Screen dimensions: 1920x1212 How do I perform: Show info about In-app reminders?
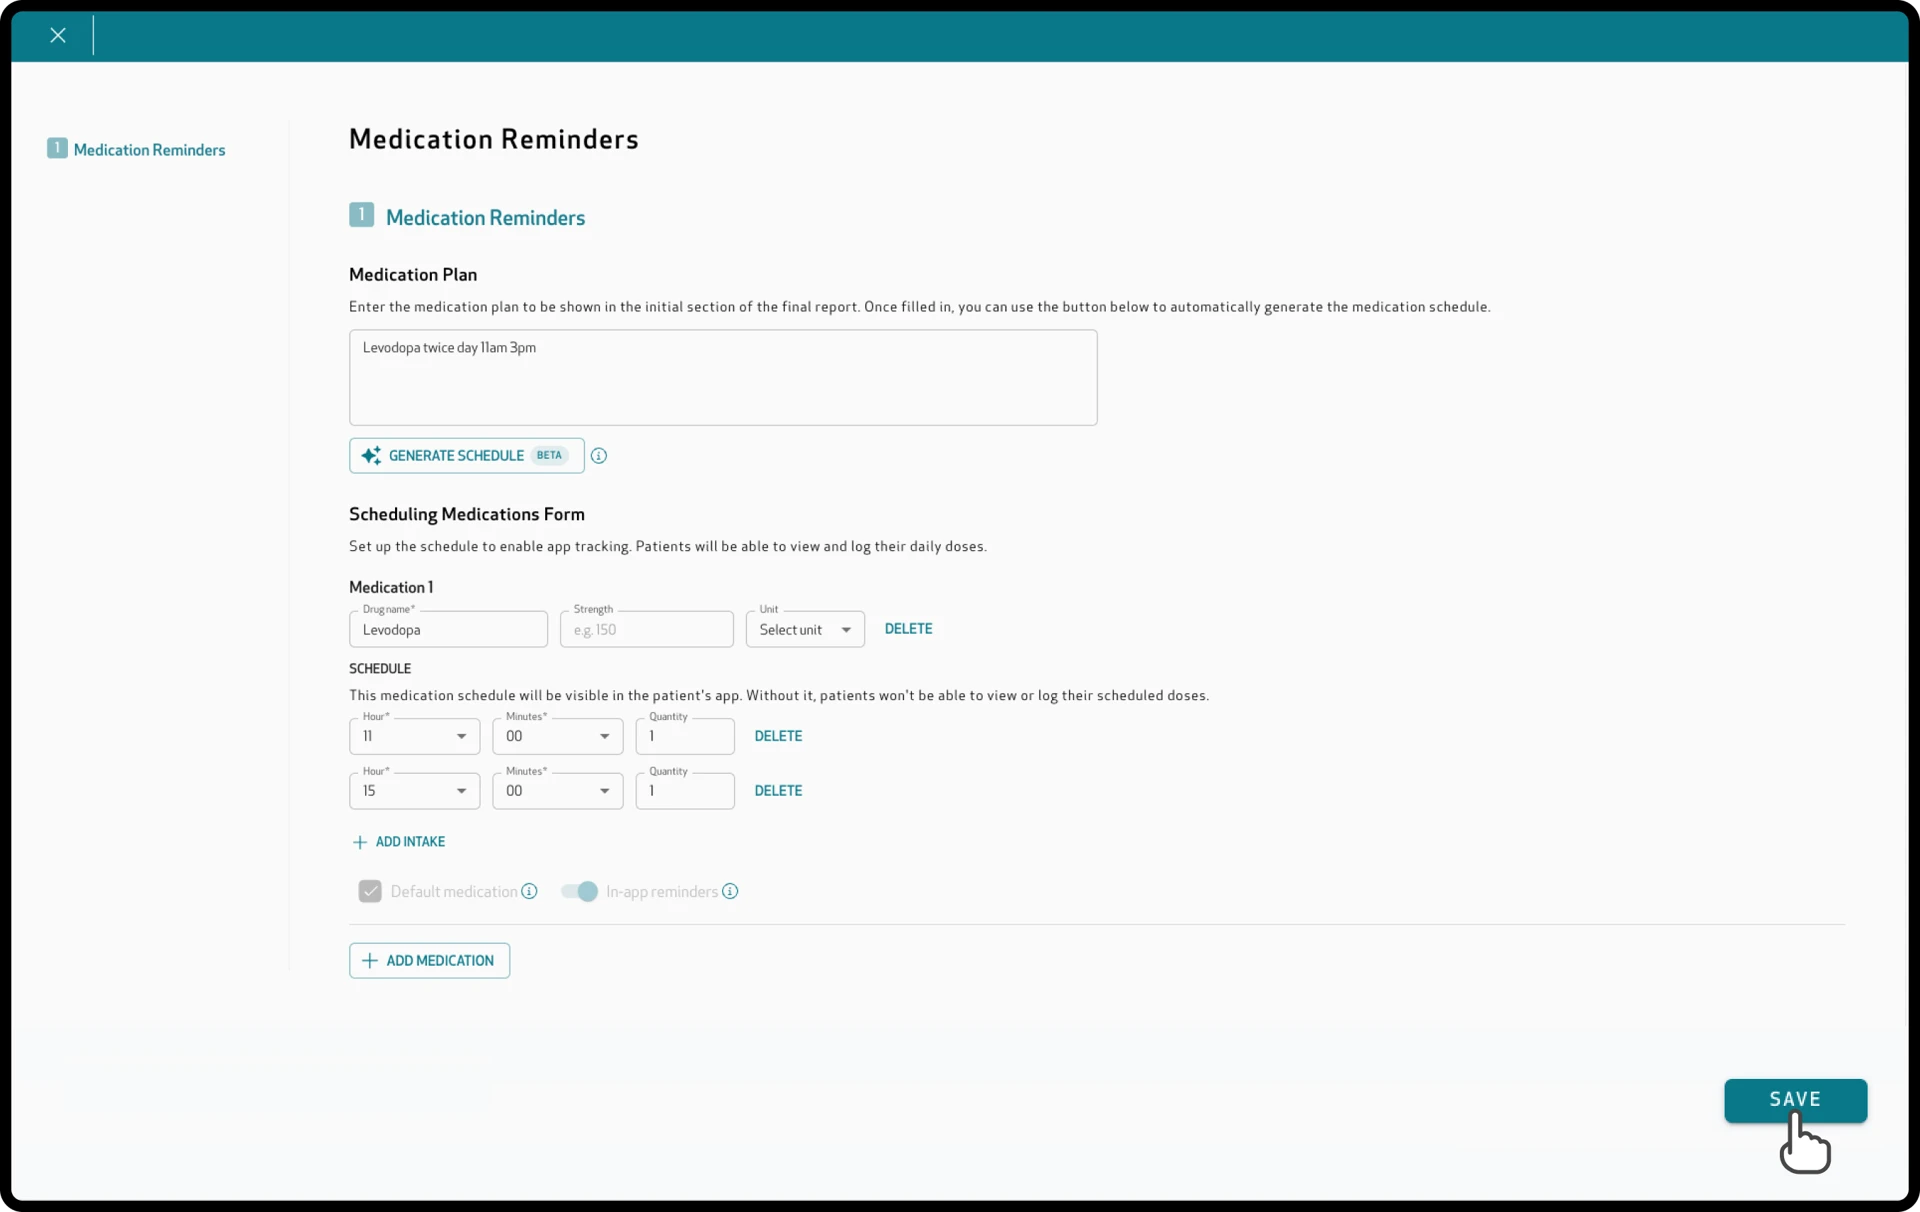pyautogui.click(x=731, y=891)
